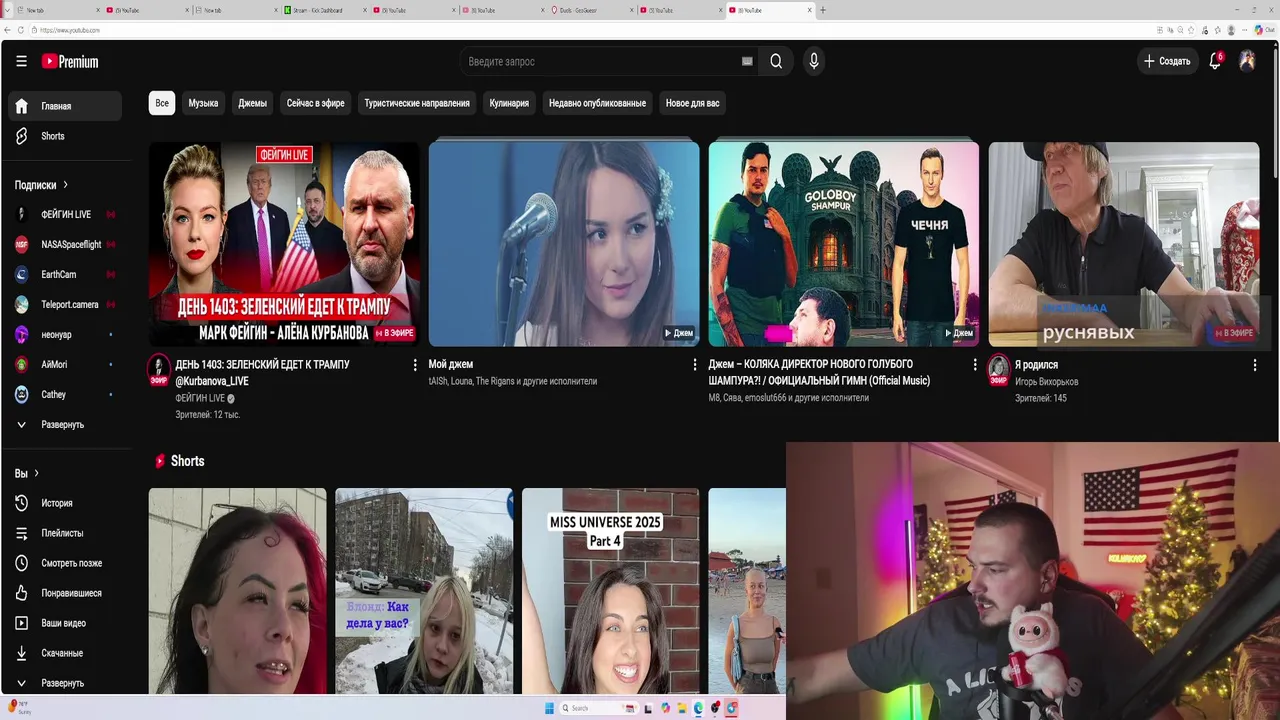Image resolution: width=1280 pixels, height=720 pixels.
Task: Open the Мой джем title link
Action: pyautogui.click(x=451, y=364)
